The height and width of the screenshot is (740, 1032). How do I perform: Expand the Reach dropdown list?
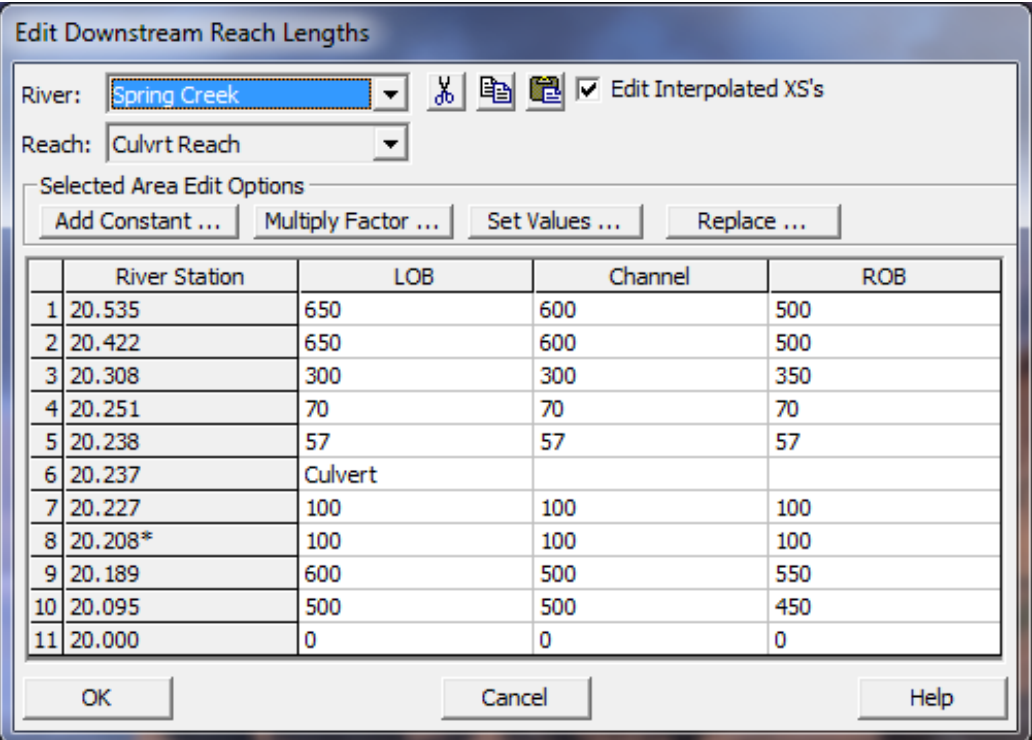point(391,144)
